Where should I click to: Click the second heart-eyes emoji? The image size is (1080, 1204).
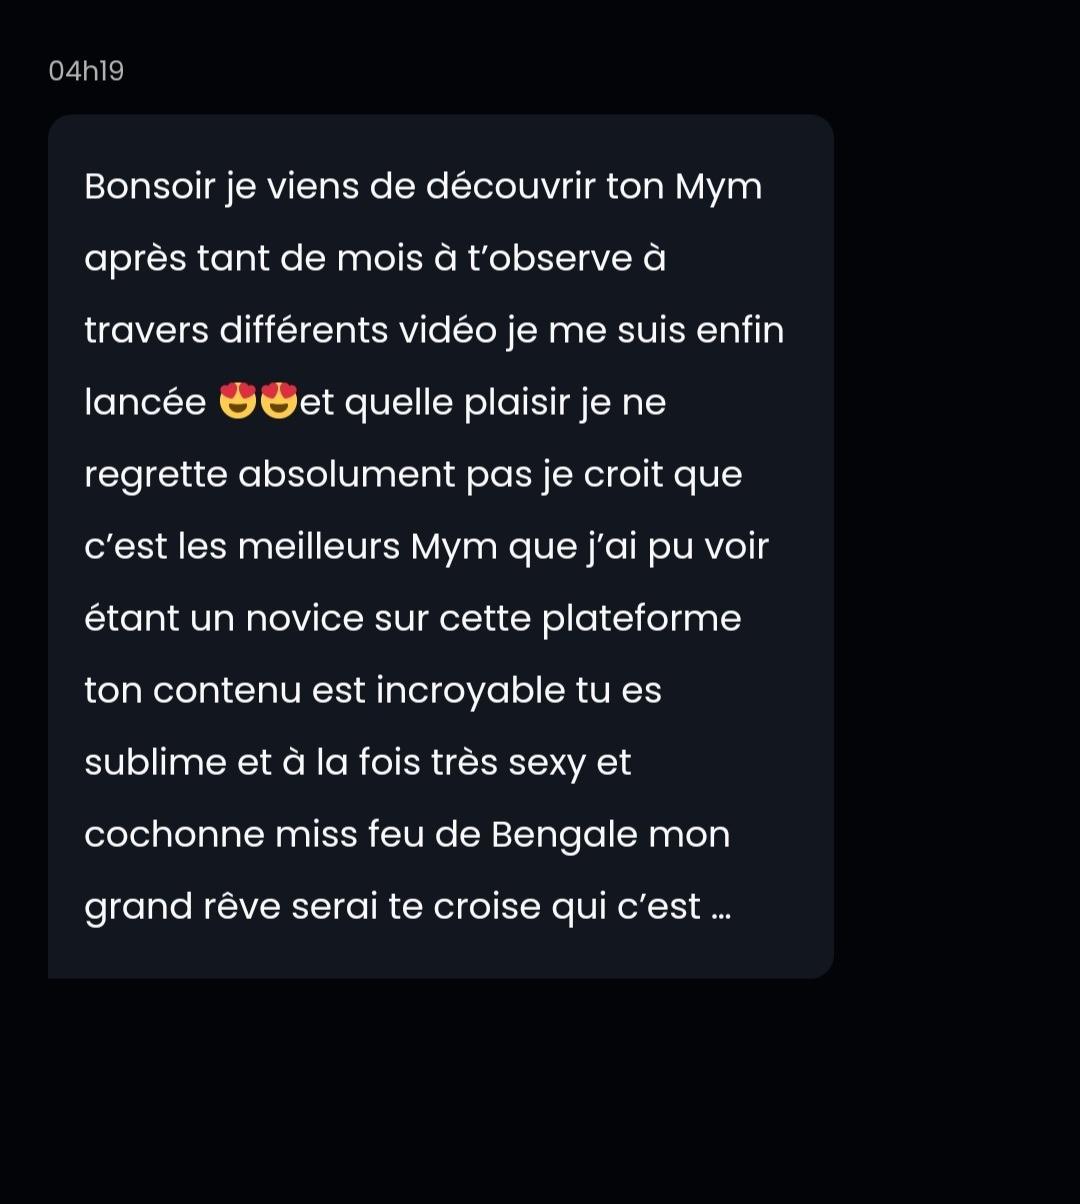point(279,402)
